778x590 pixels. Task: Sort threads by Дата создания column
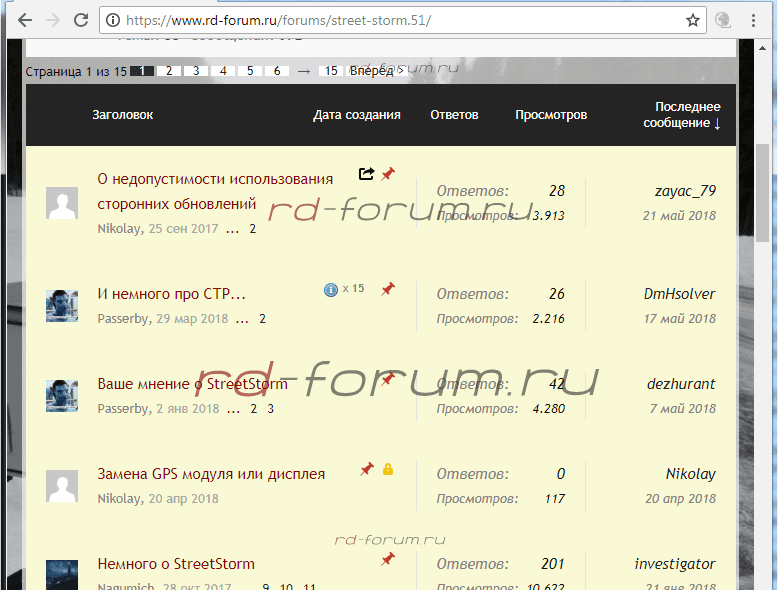356,115
